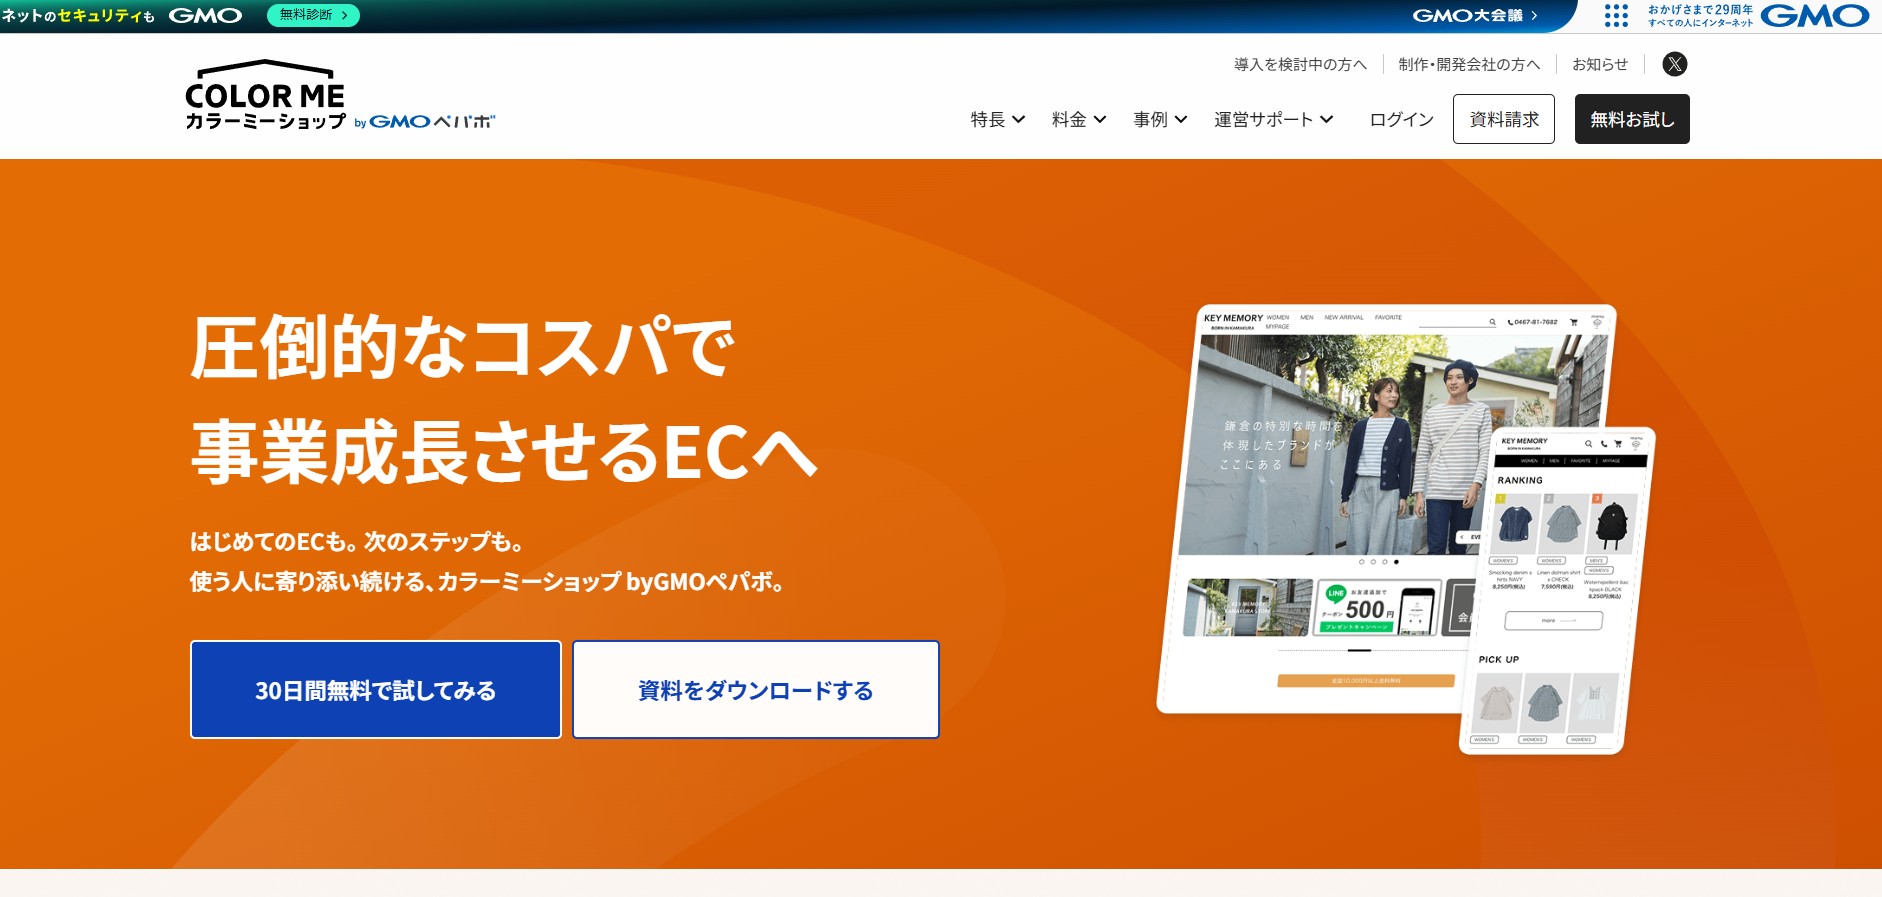Click the 無料診断 pill button
The height and width of the screenshot is (897, 1882).
pos(313,15)
